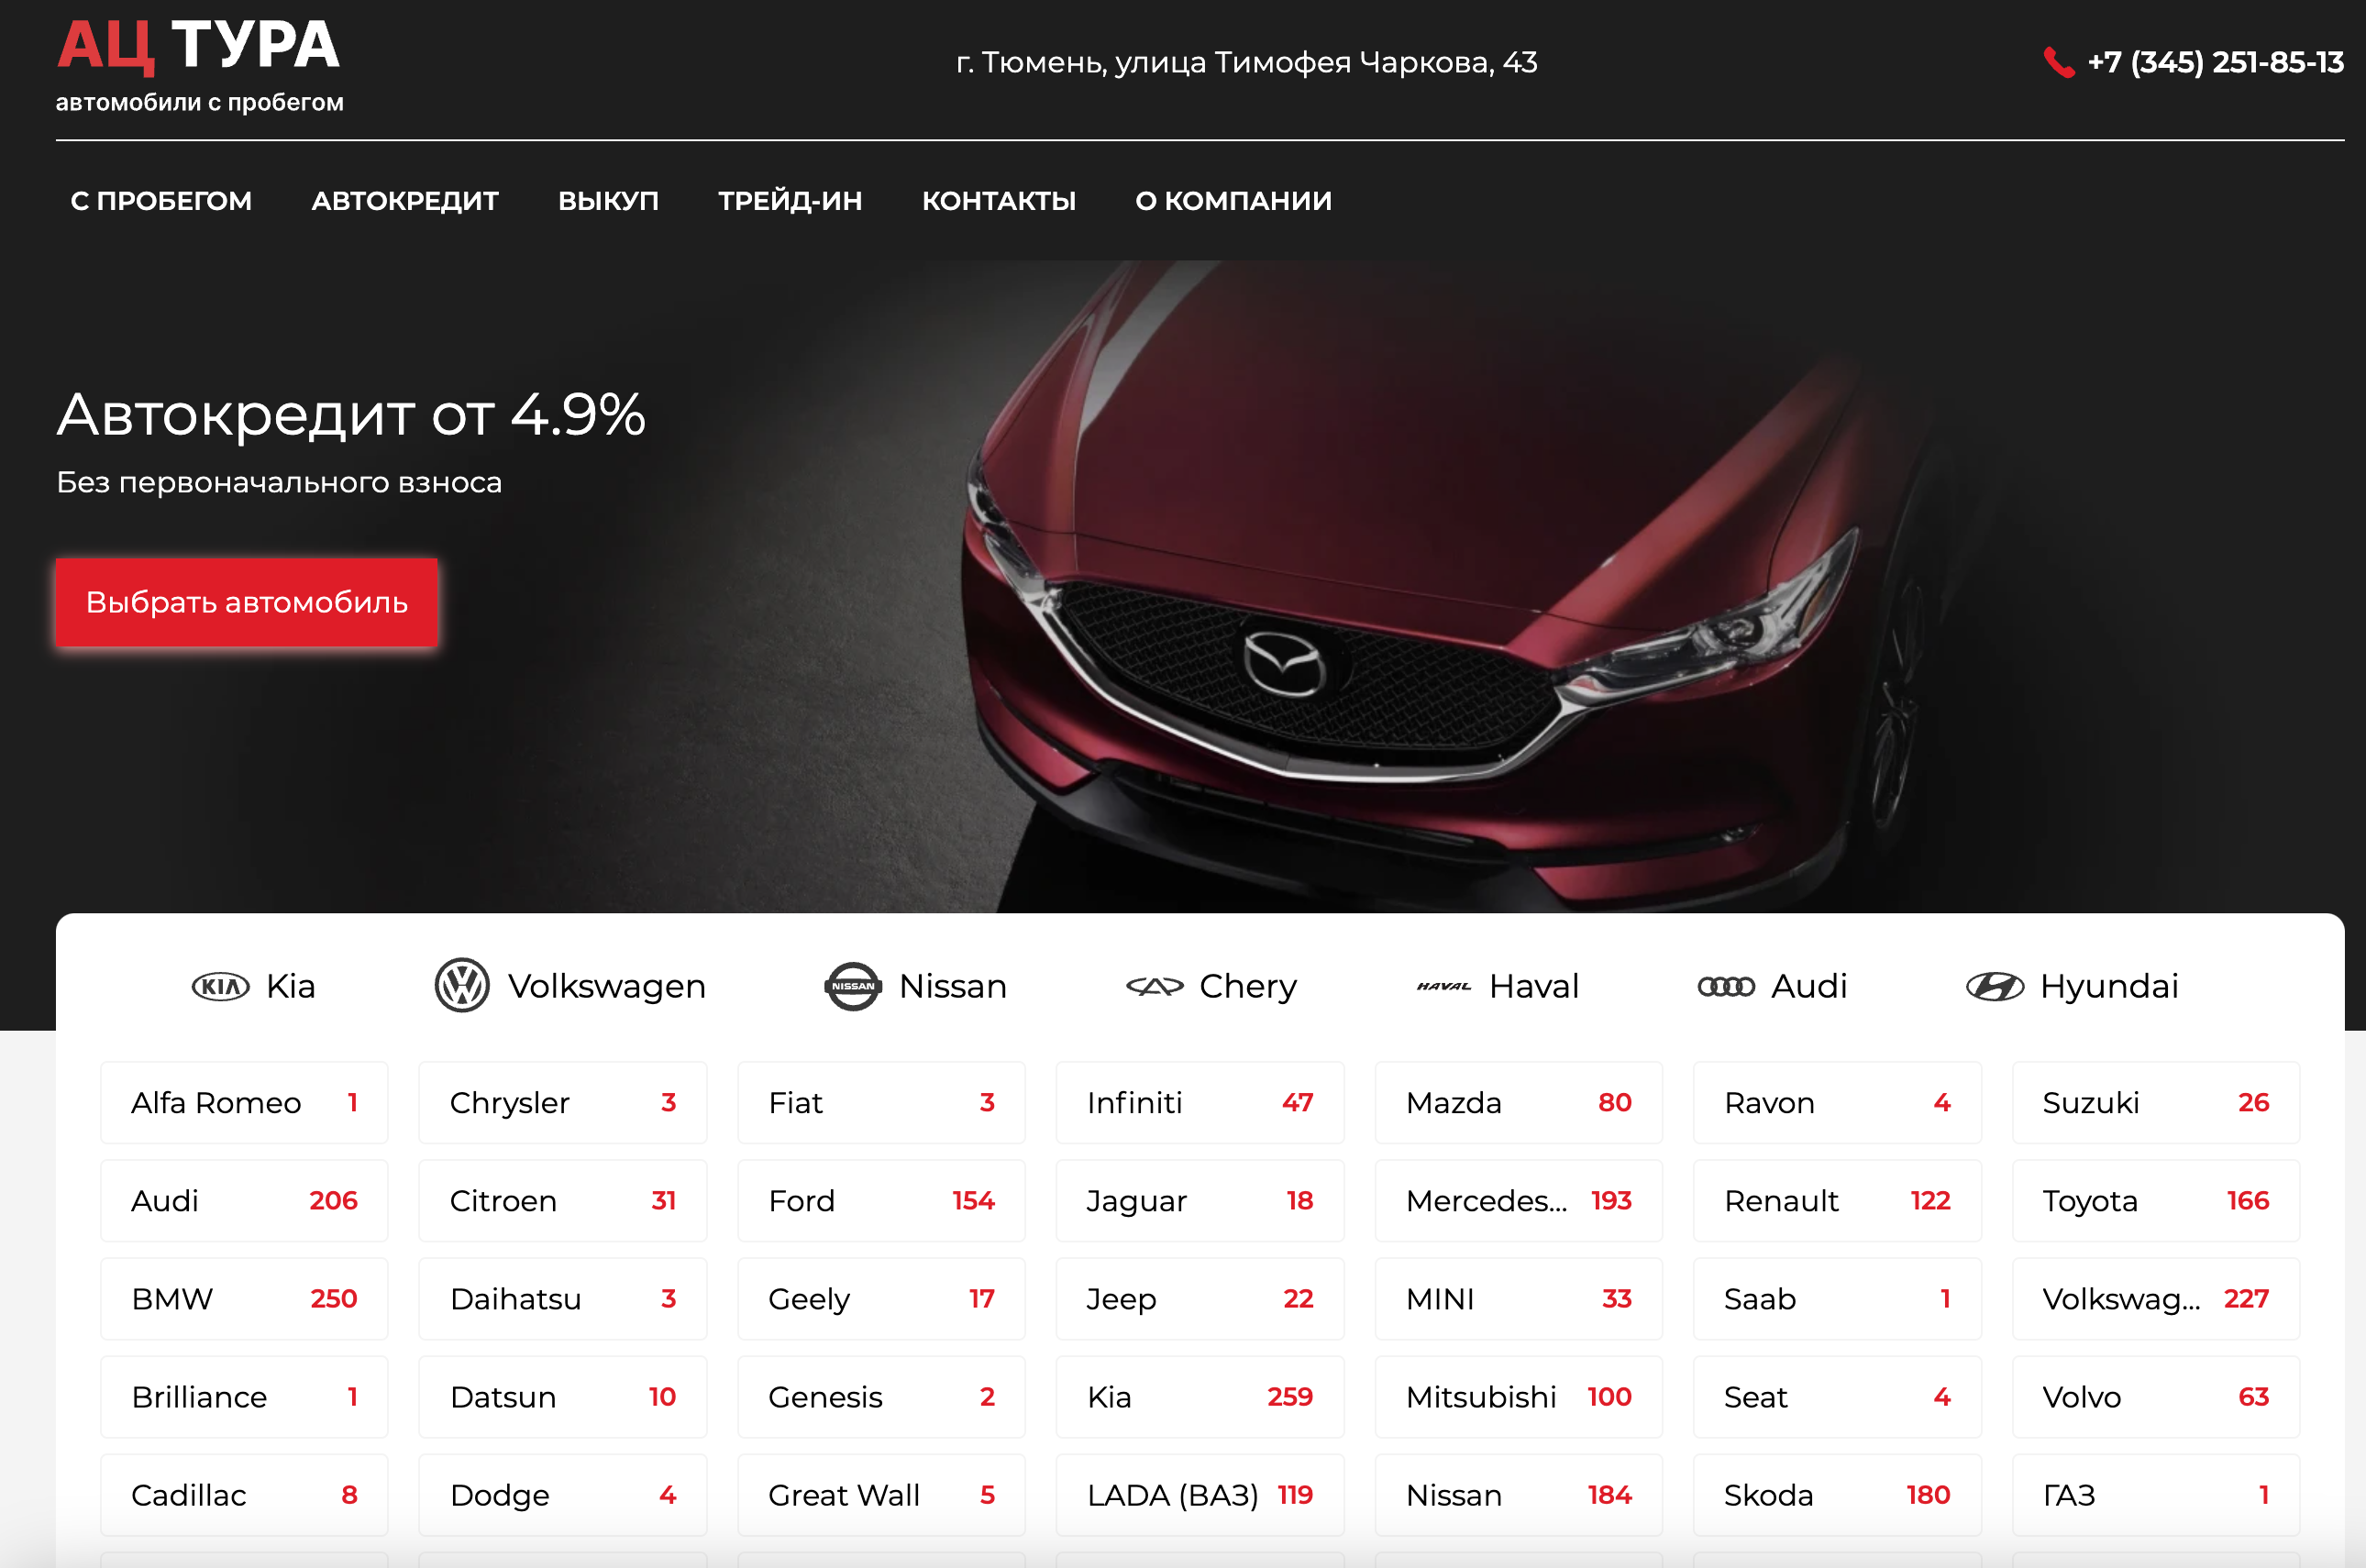Image resolution: width=2366 pixels, height=1568 pixels.
Task: Select the Renault brand tile
Action: 1837,1200
